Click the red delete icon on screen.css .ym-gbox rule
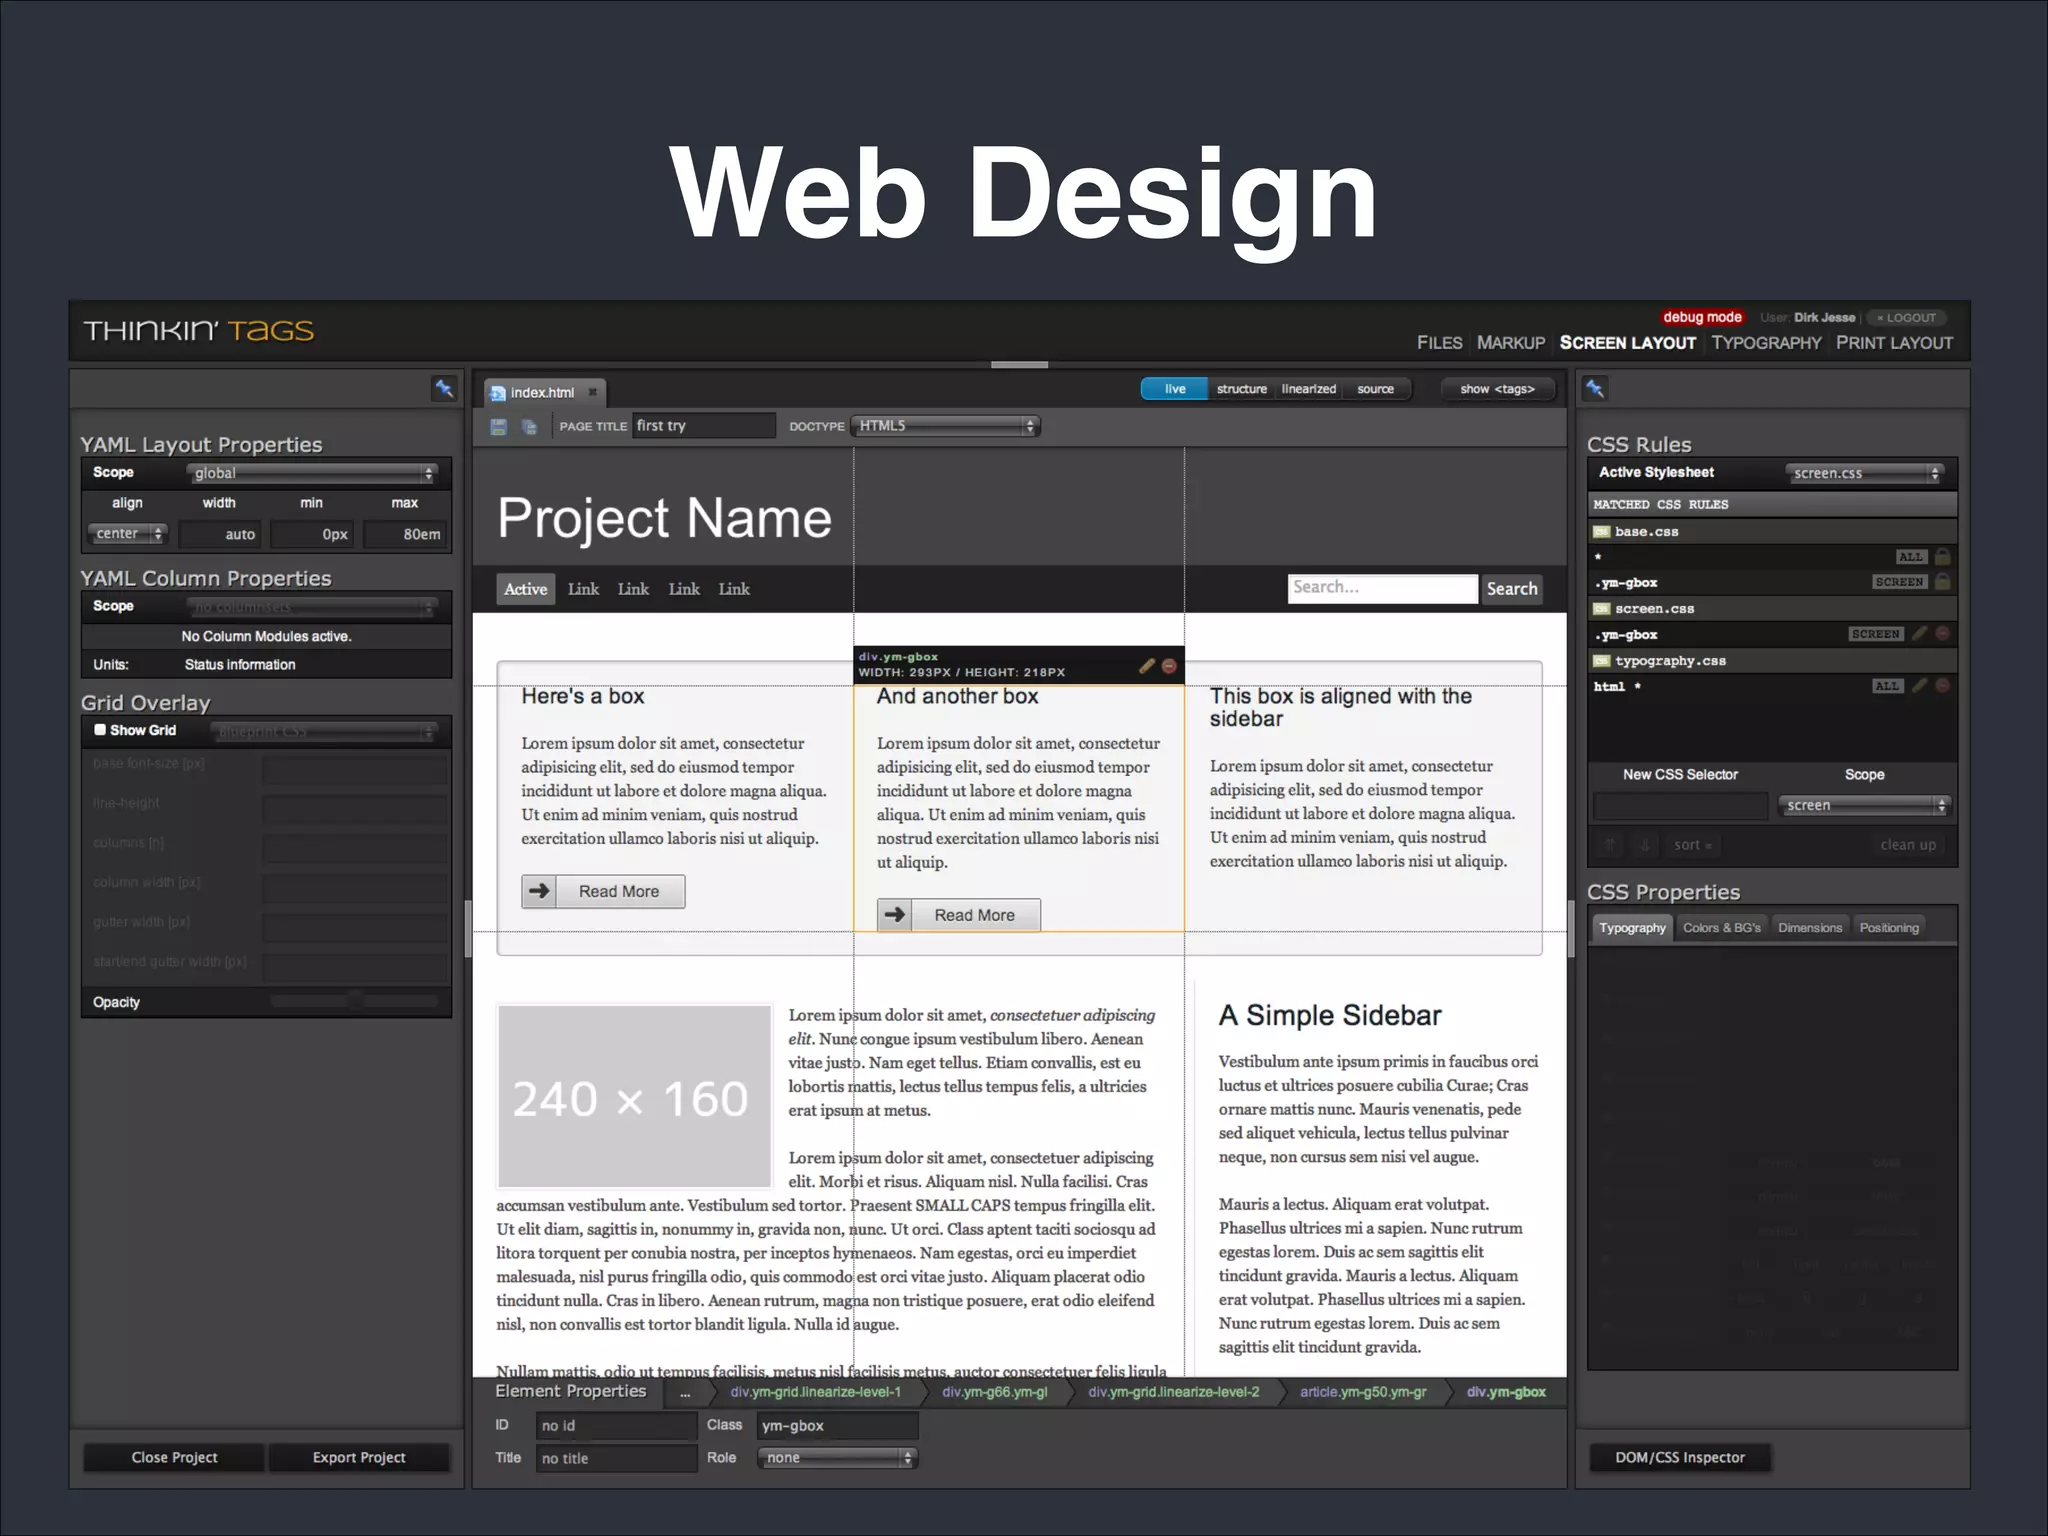Screen dimensions: 2048x1536 (1942, 634)
